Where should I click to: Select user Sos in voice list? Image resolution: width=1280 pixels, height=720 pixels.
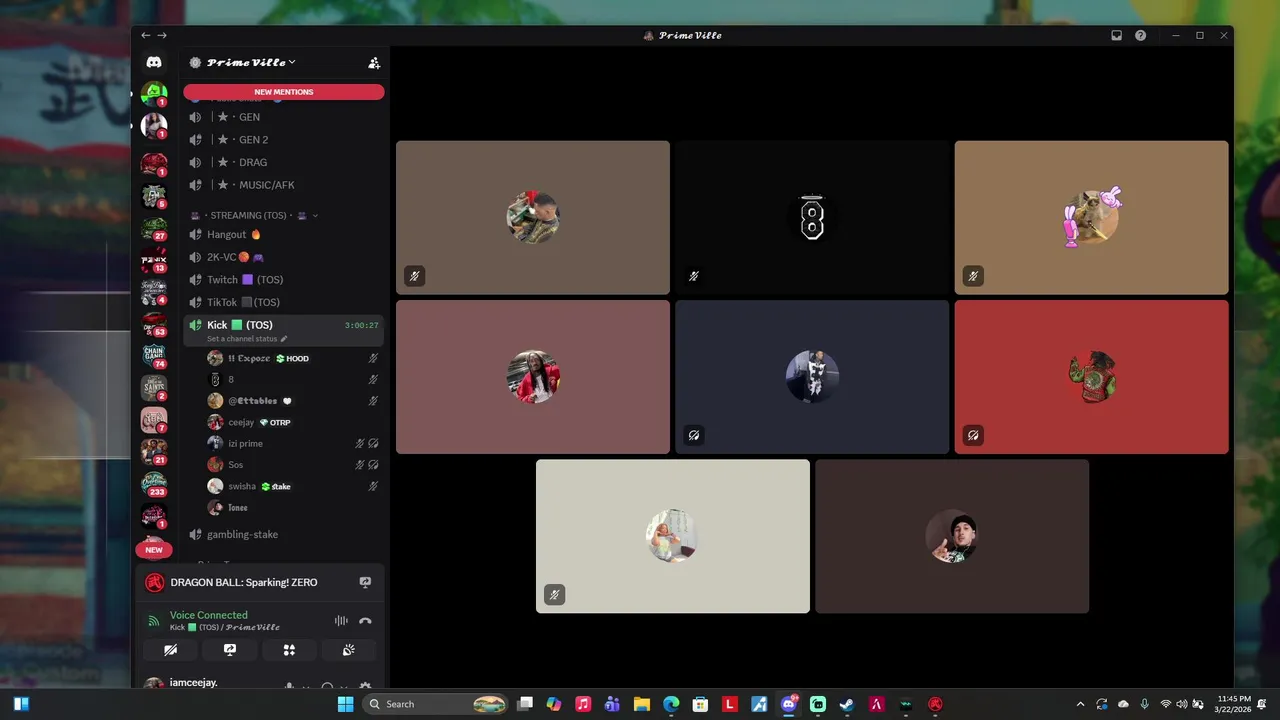[x=294, y=465]
